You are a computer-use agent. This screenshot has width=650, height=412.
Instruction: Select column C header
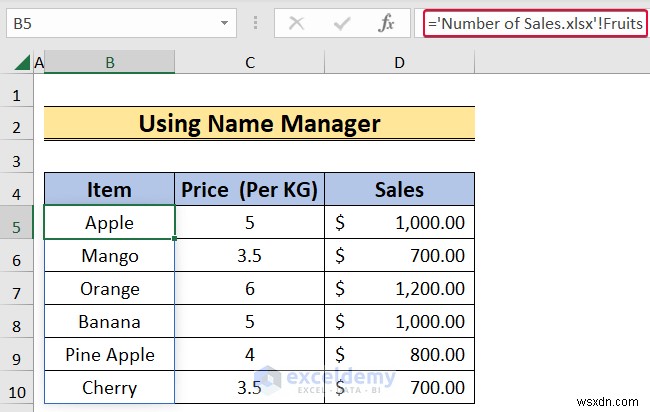click(x=250, y=63)
